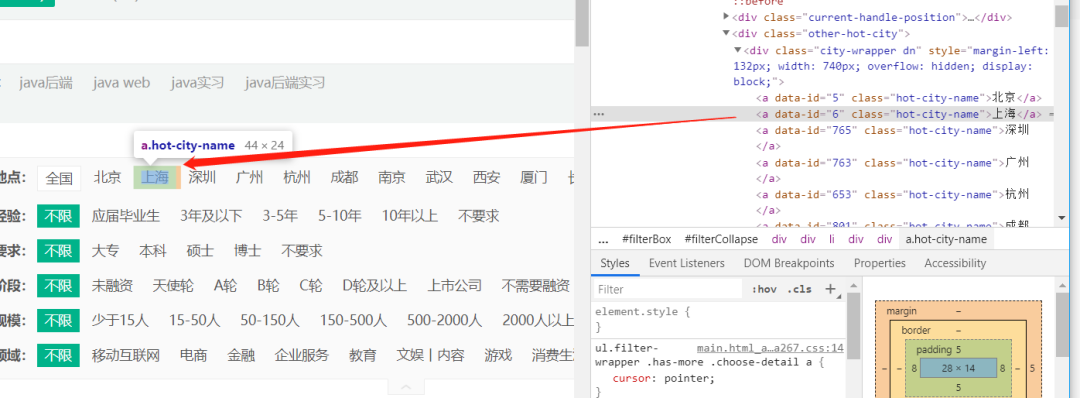The height and width of the screenshot is (398, 1080).
Task: Select 少于15人 company size
Action: pyautogui.click(x=120, y=321)
